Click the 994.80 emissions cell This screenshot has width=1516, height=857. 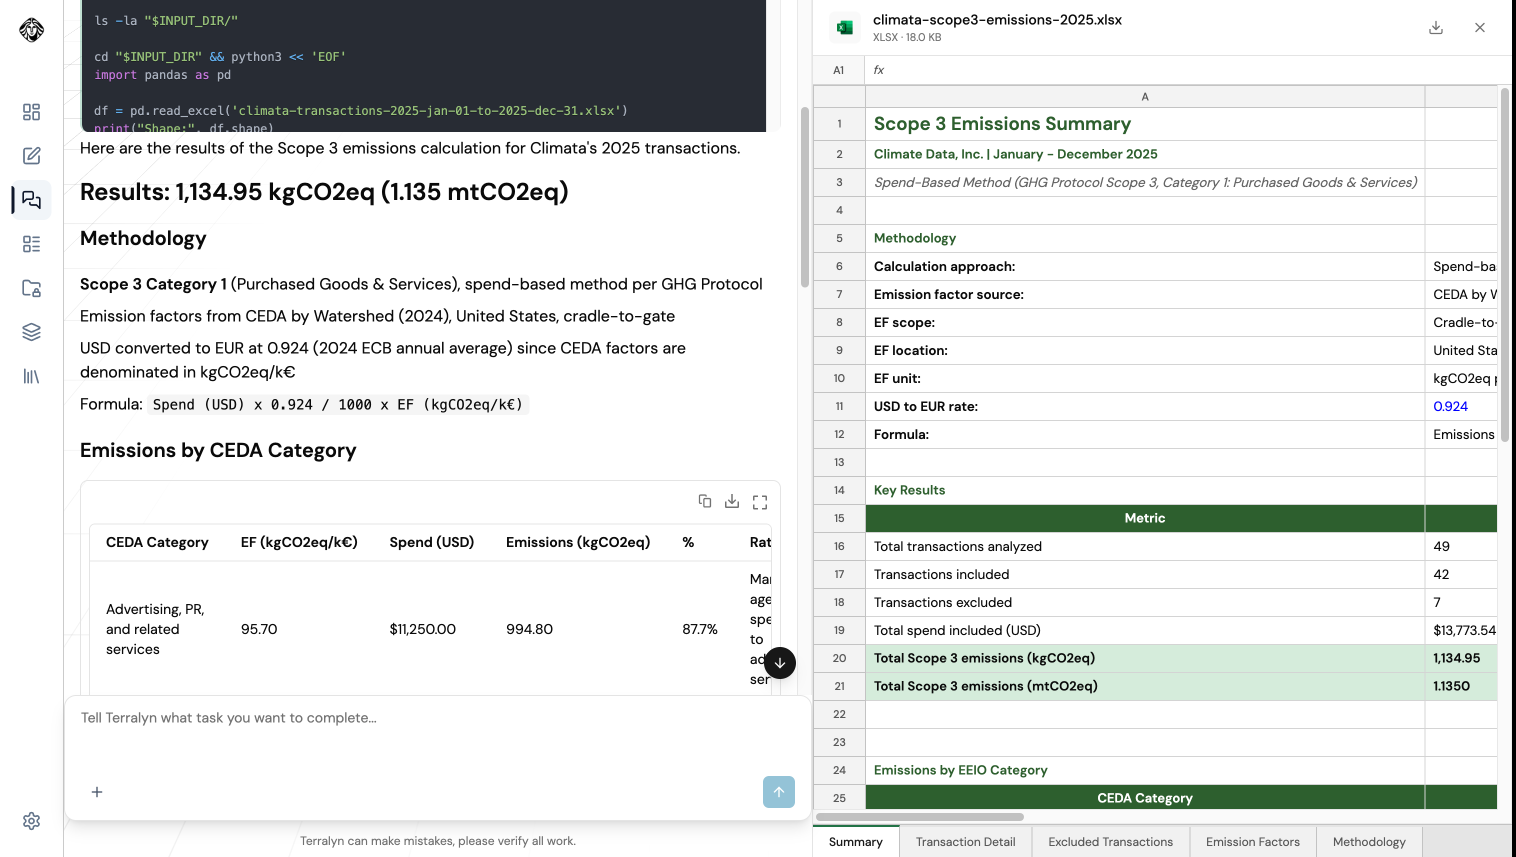click(529, 629)
